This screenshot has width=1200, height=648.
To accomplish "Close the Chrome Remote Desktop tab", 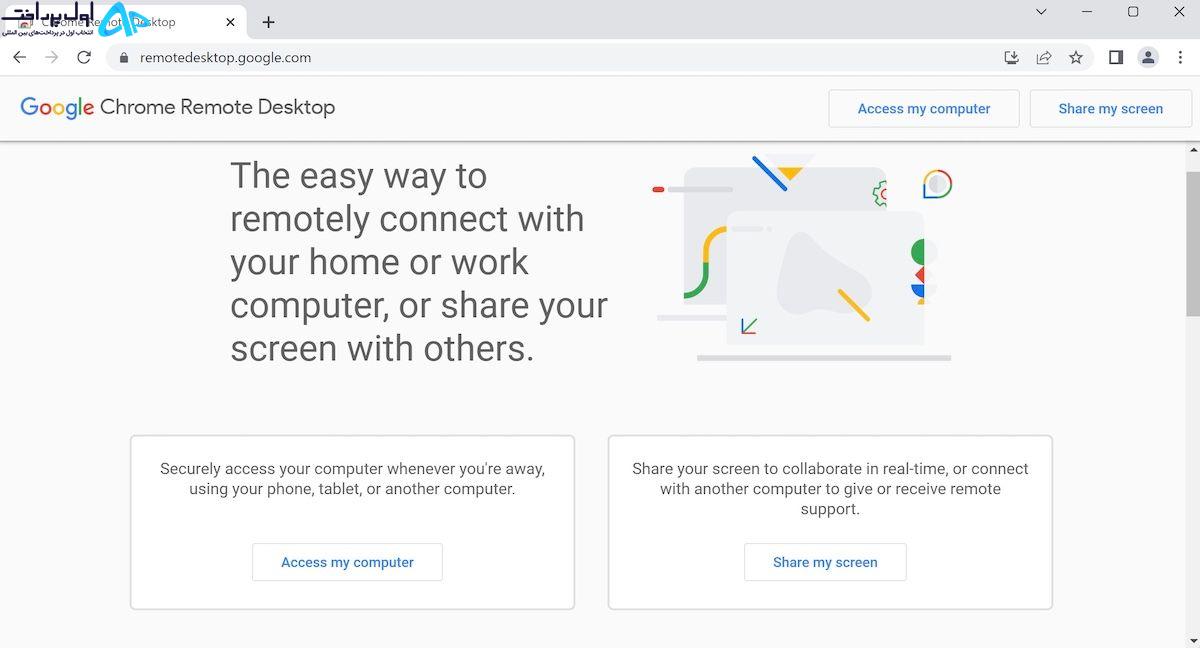I will pos(231,22).
